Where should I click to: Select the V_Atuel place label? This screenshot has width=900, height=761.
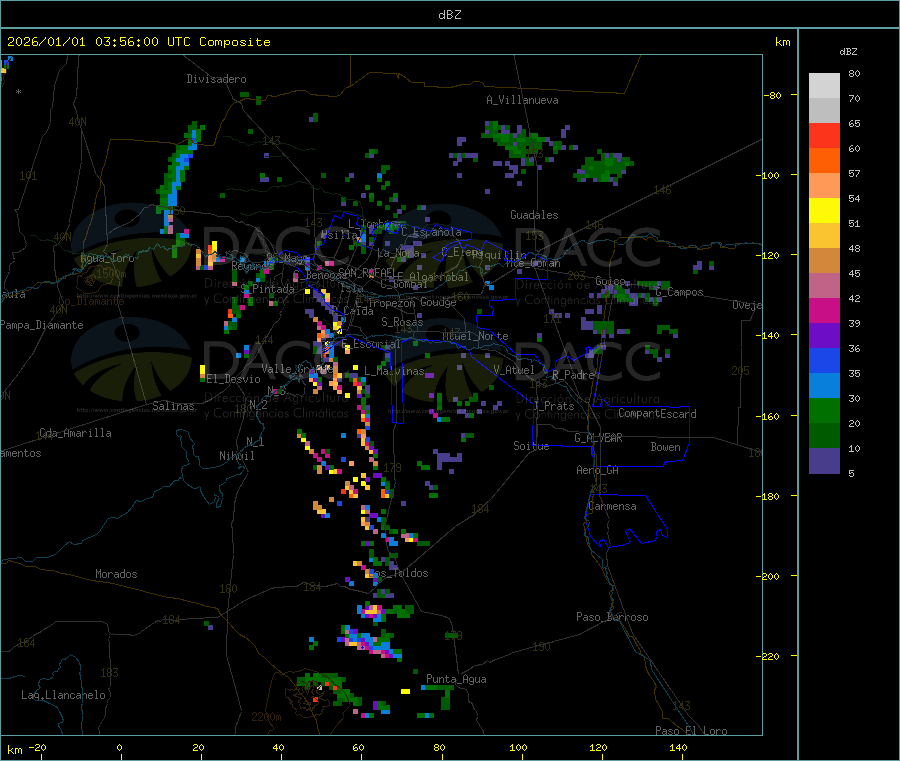coord(514,370)
